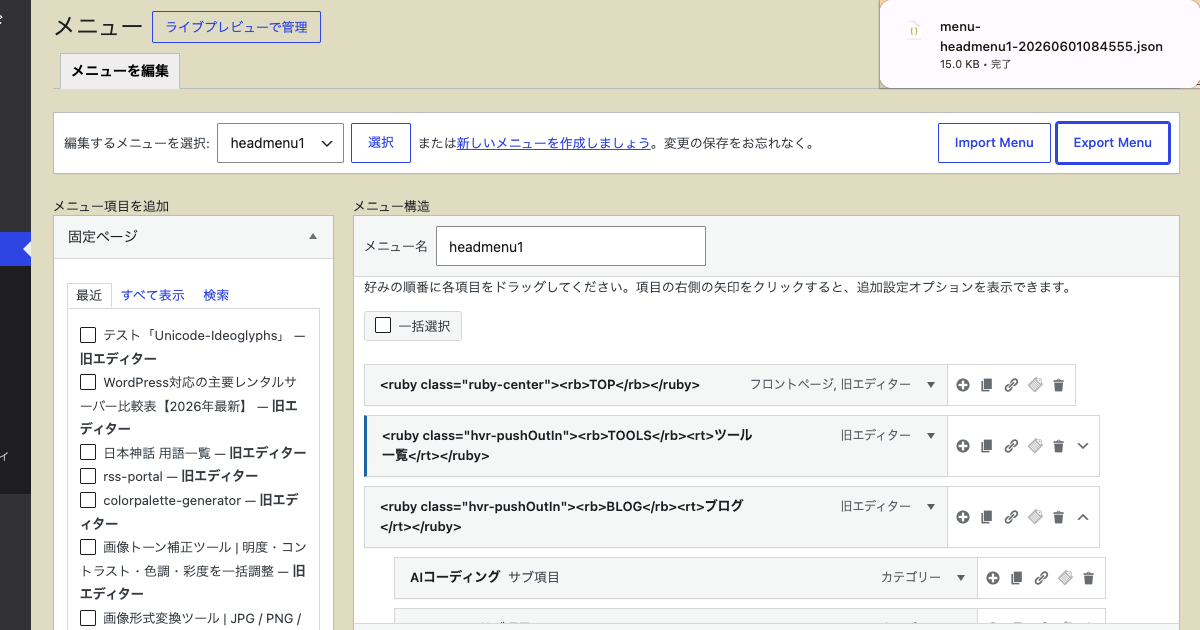Switch to the メニューを編集 tab
Image resolution: width=1200 pixels, height=630 pixels.
tap(120, 71)
